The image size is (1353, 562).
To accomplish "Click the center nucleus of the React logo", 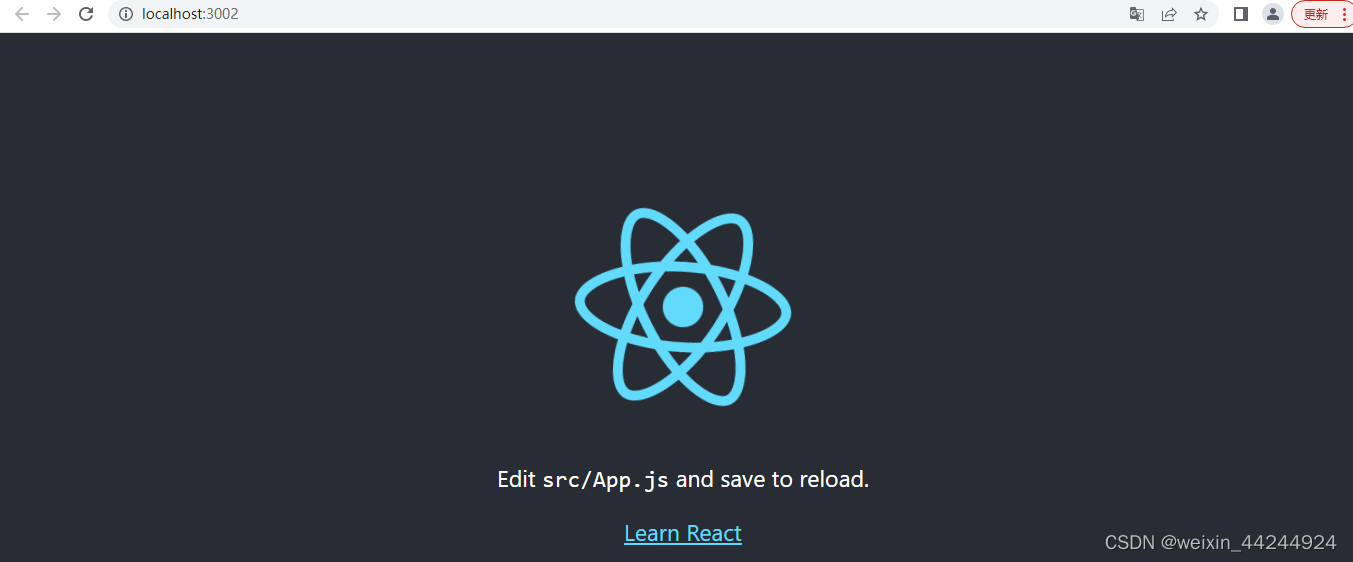I will [x=683, y=306].
